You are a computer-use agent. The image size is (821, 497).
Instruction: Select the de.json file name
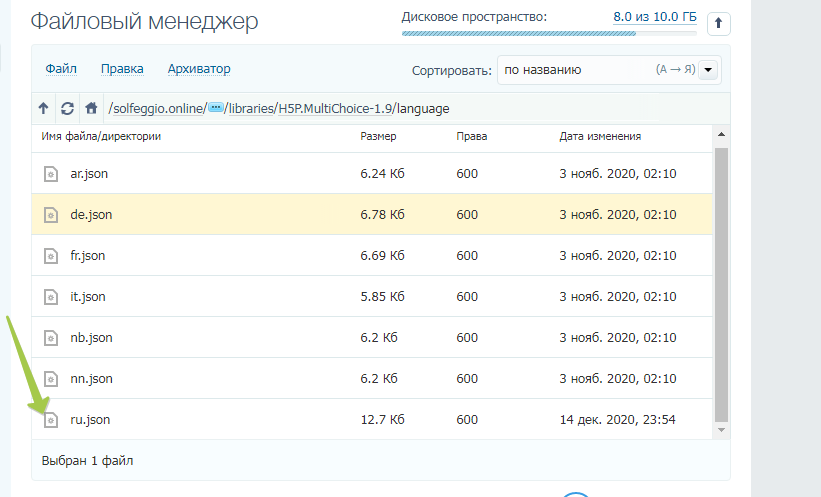coord(91,215)
